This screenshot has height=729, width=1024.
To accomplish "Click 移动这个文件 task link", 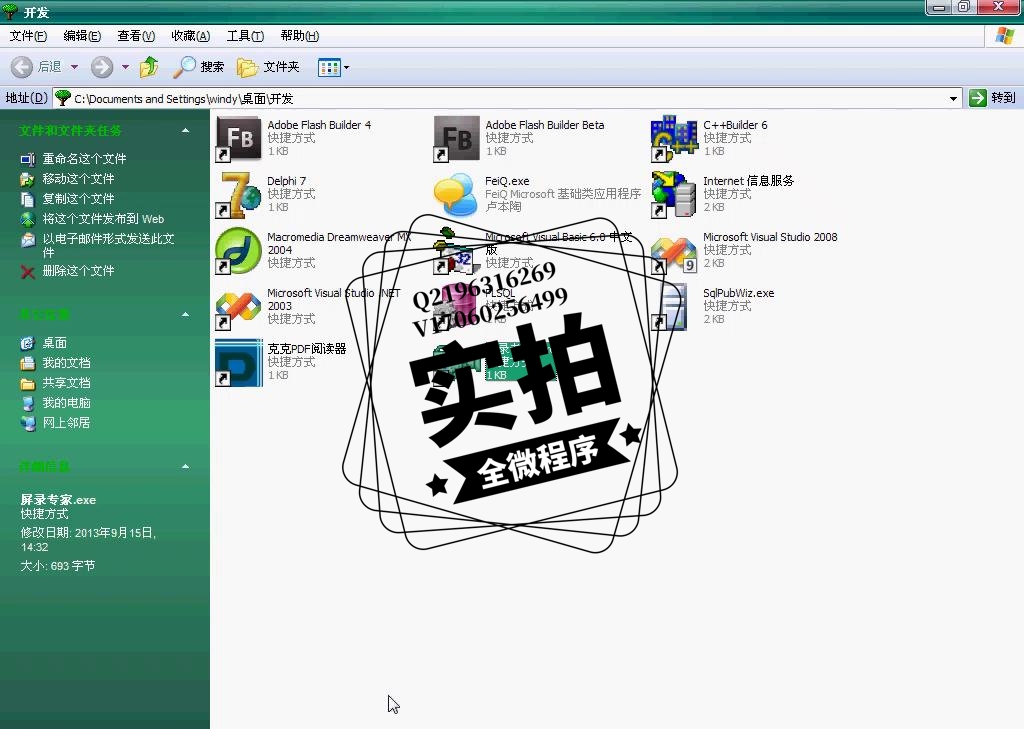I will click(78, 179).
